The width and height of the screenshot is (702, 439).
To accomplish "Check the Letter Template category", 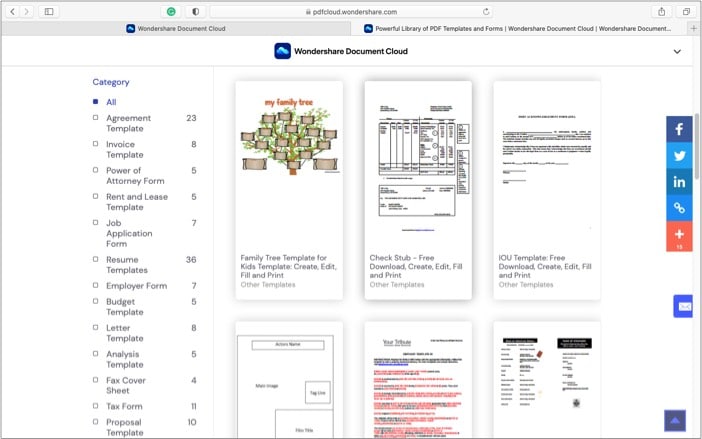I will (95, 328).
